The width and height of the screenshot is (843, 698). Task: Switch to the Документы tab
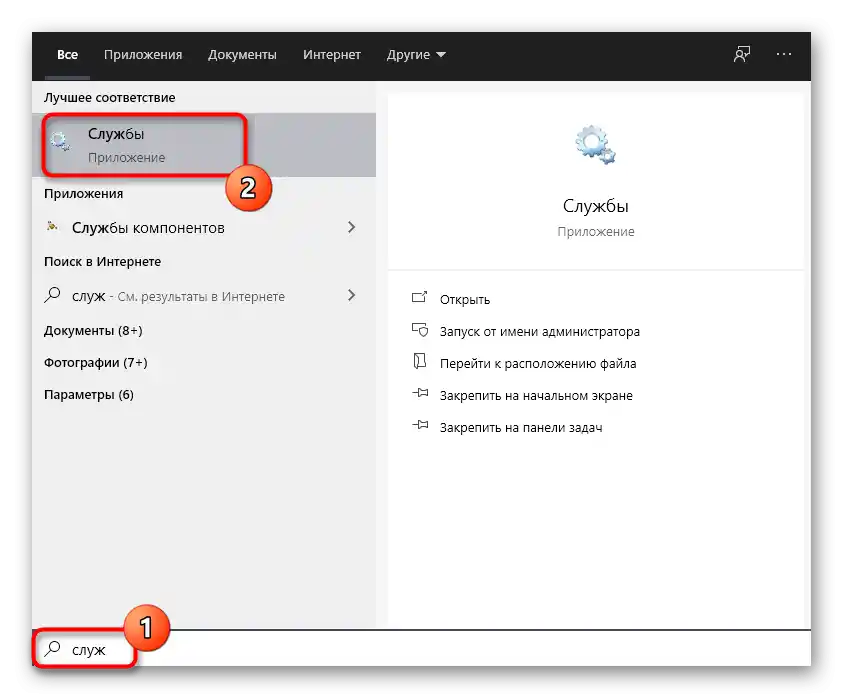(242, 55)
